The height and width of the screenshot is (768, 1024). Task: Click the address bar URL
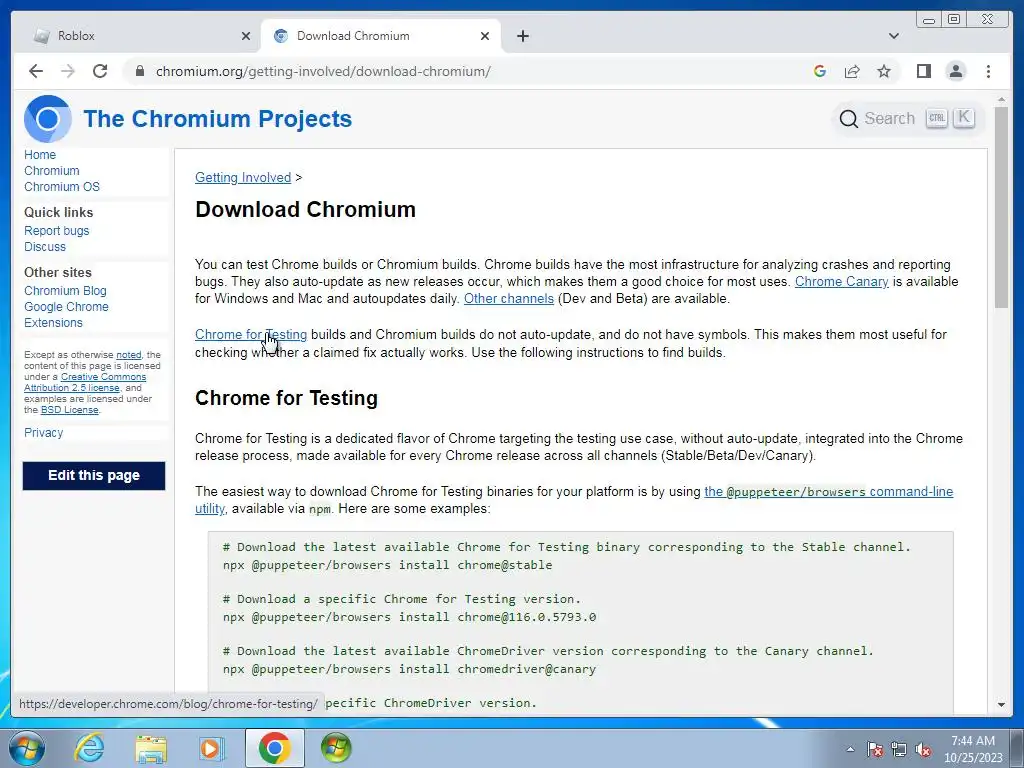pos(323,71)
